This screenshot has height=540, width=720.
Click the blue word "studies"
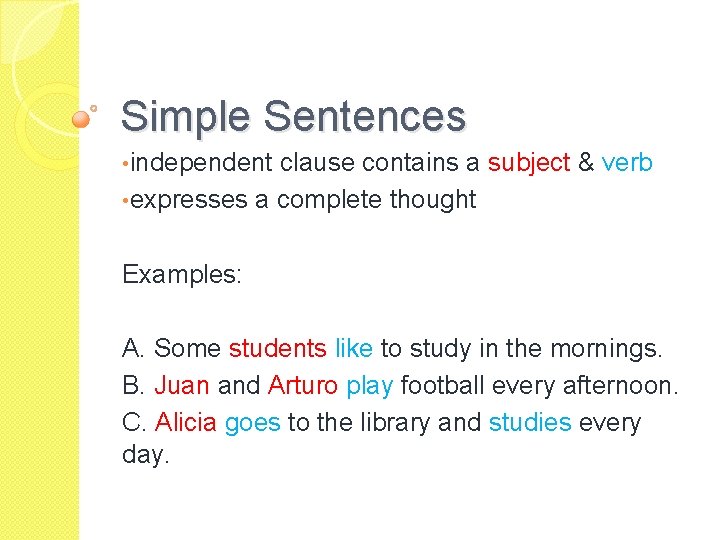coord(530,422)
